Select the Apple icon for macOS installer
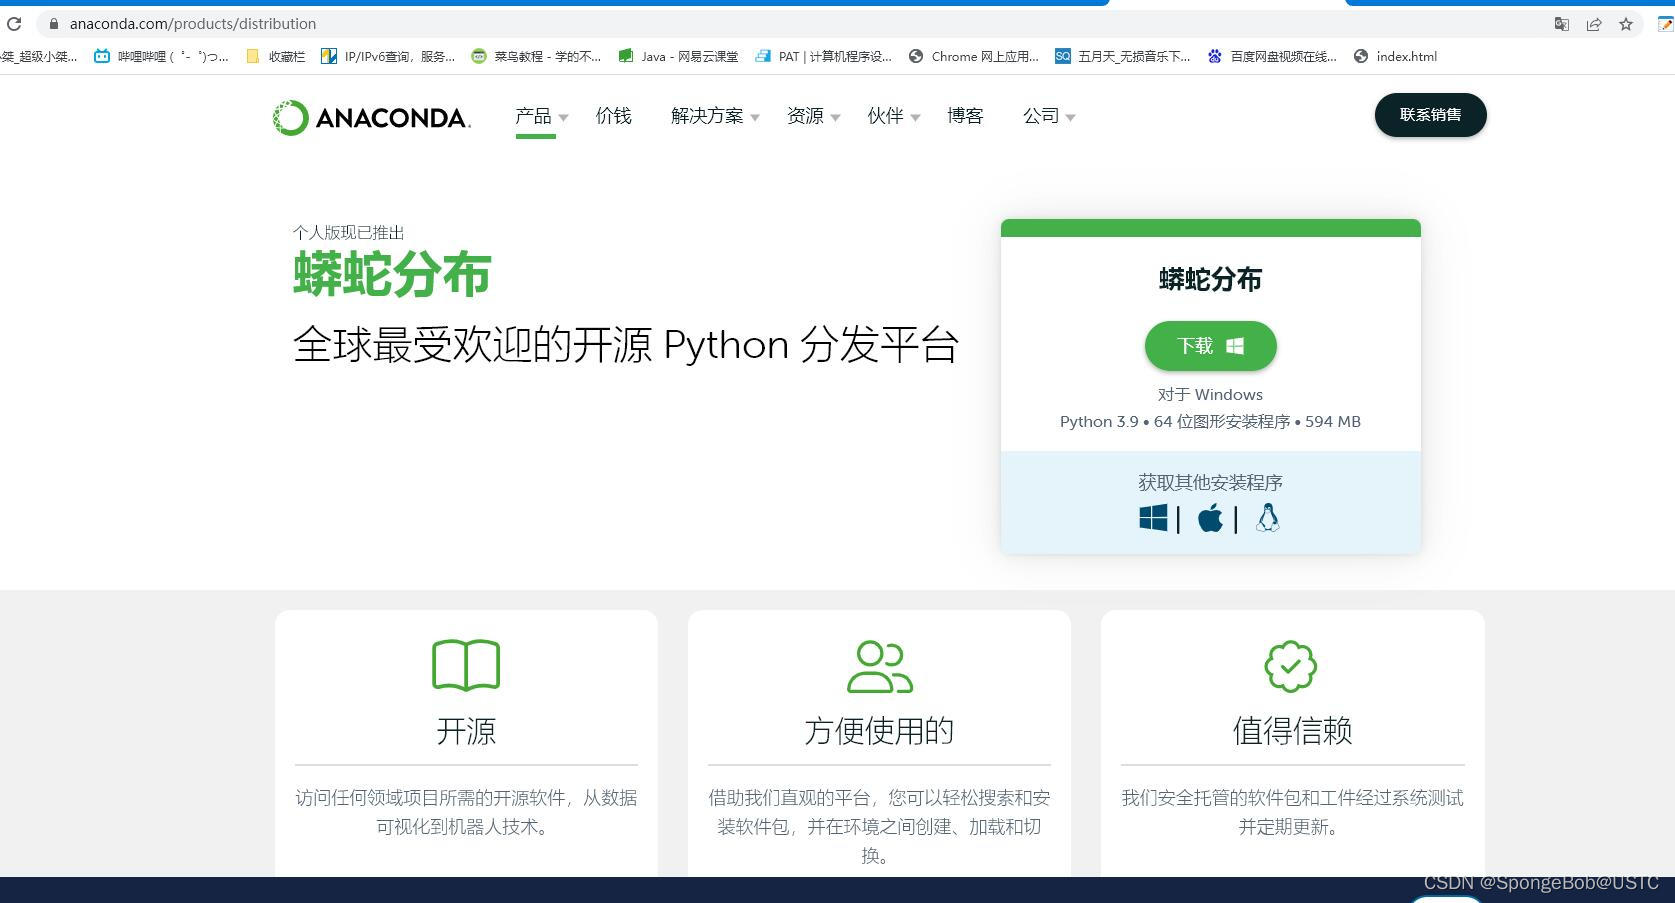This screenshot has width=1675, height=903. (1210, 518)
